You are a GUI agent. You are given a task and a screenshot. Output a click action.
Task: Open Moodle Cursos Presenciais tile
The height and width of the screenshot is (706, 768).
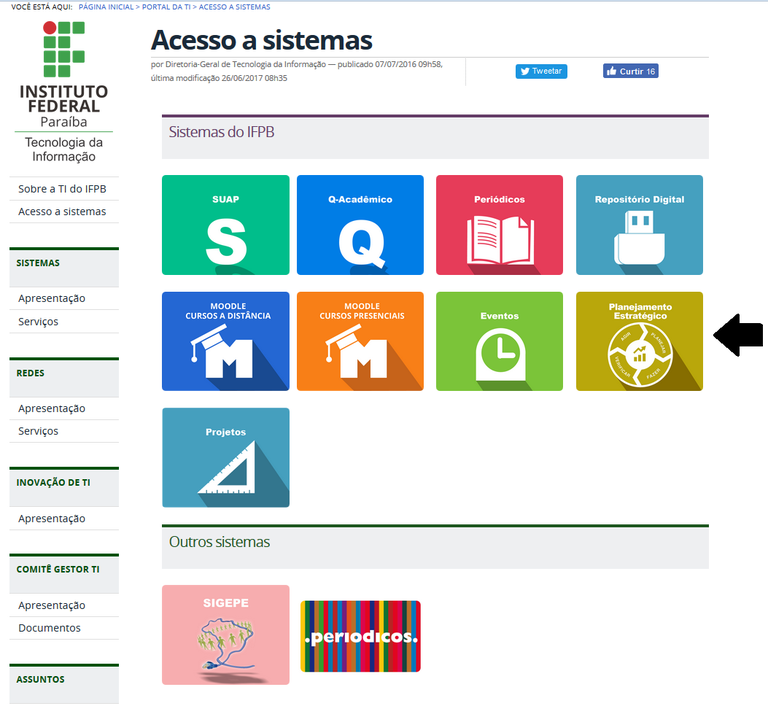[x=360, y=341]
